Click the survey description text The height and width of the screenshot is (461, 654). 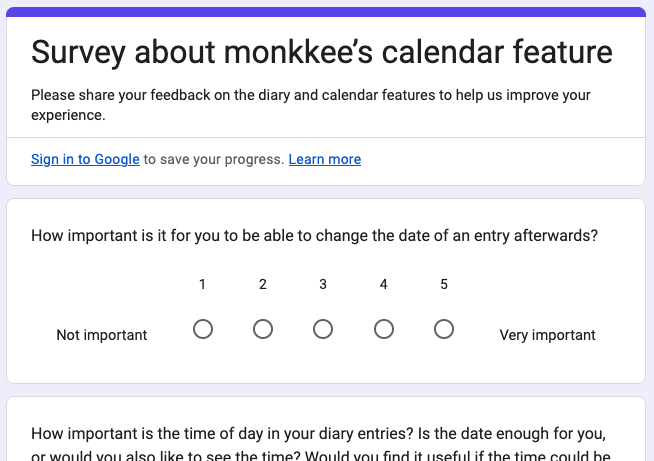(x=311, y=105)
